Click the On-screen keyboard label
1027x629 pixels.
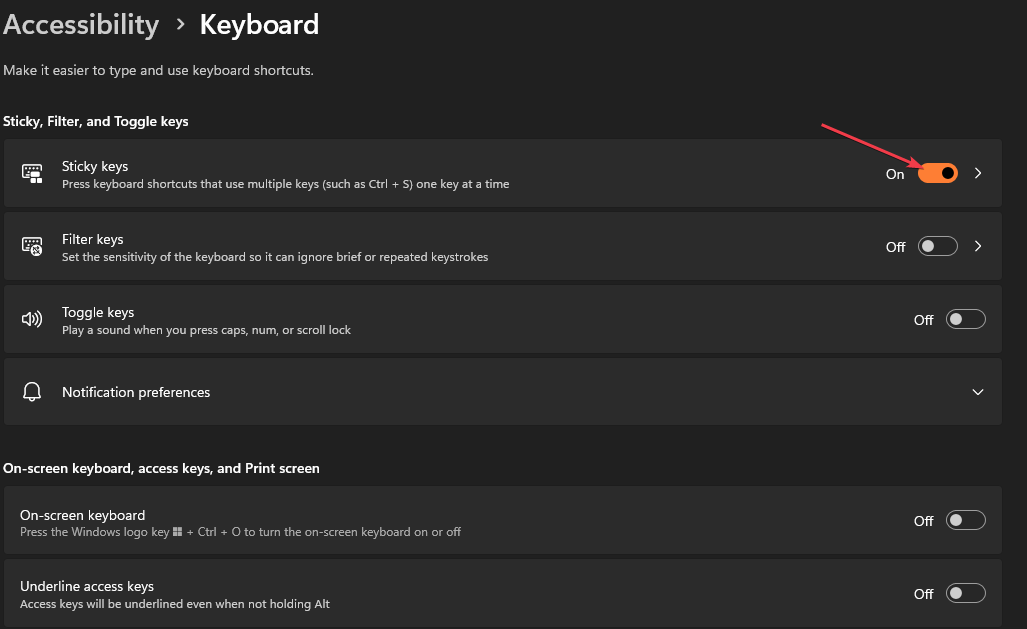coord(82,515)
